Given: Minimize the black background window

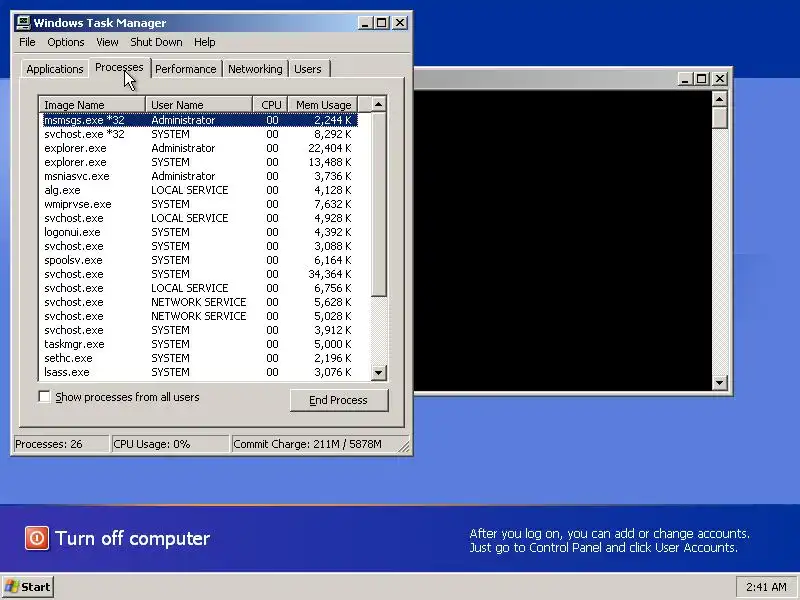Looking at the screenshot, I should 685,79.
